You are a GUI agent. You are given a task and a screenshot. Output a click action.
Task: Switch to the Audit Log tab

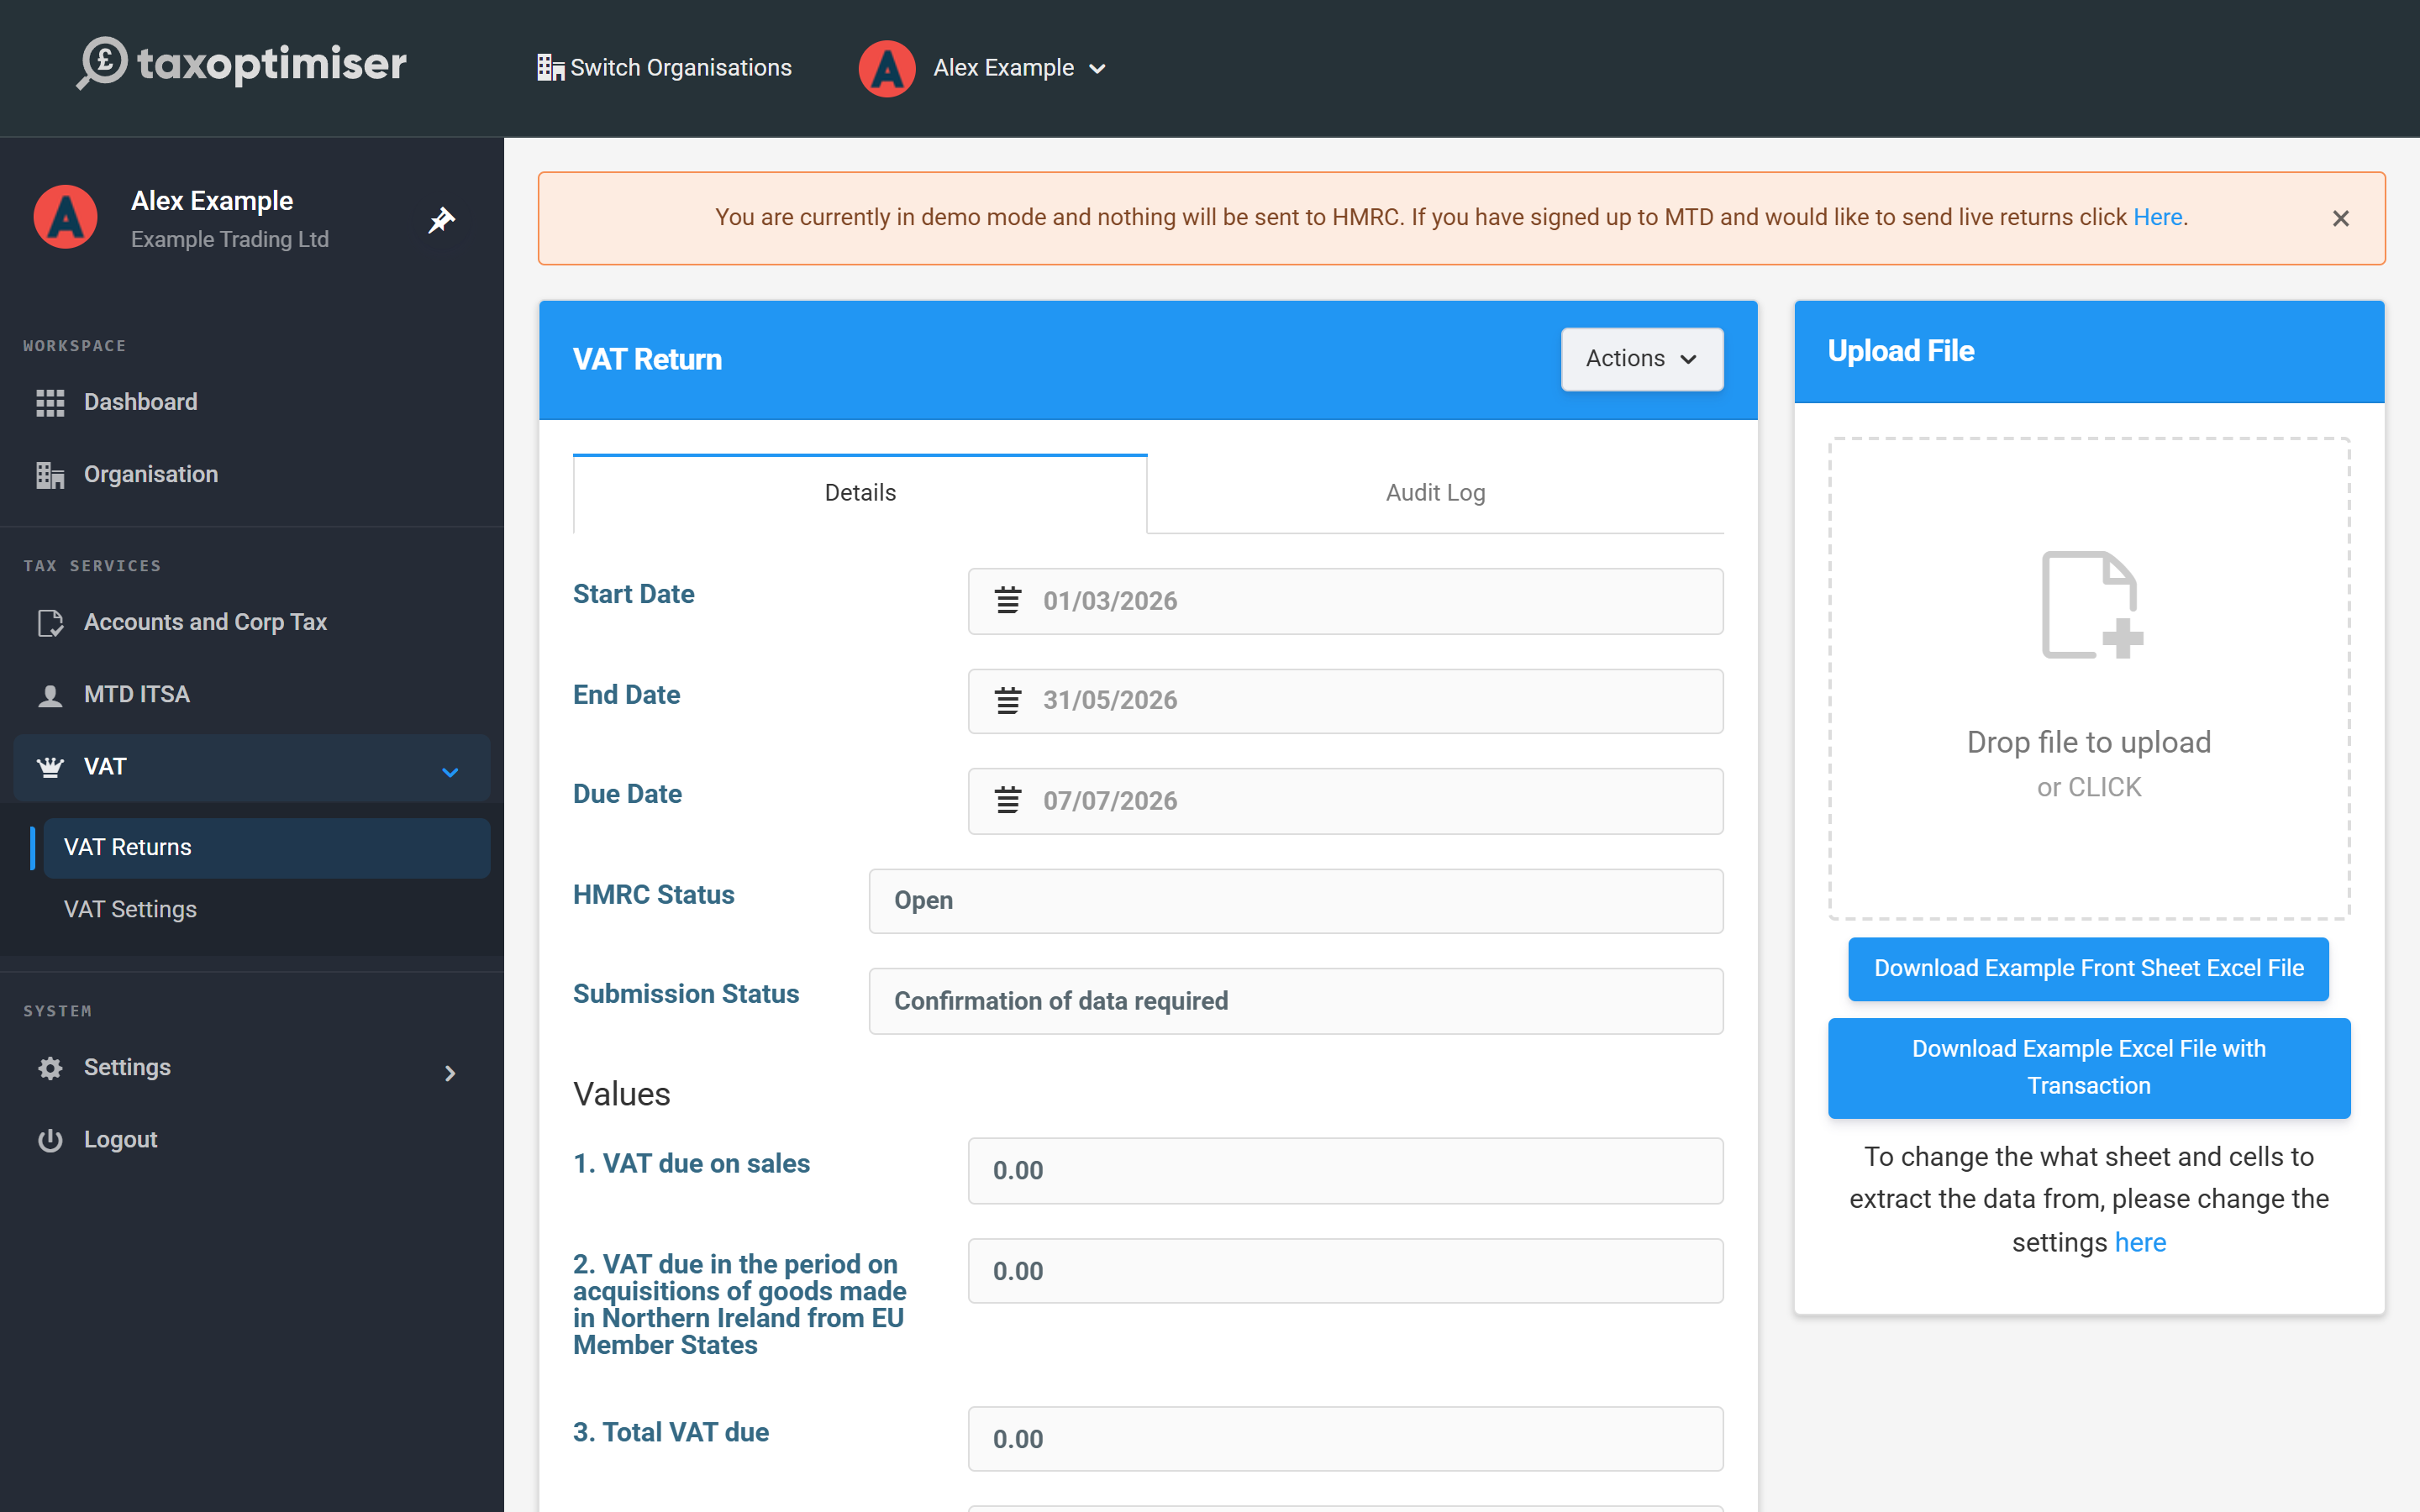[x=1435, y=493]
